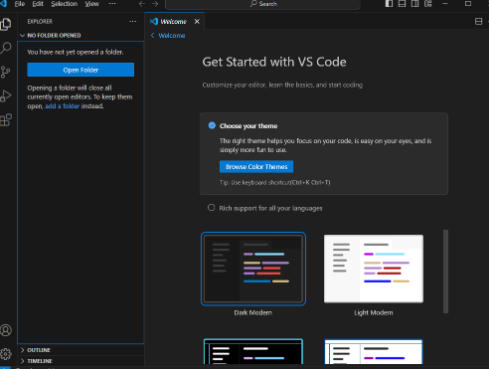Switch to the Welcome tab
Screen dimensions: 489x369
coord(173,22)
